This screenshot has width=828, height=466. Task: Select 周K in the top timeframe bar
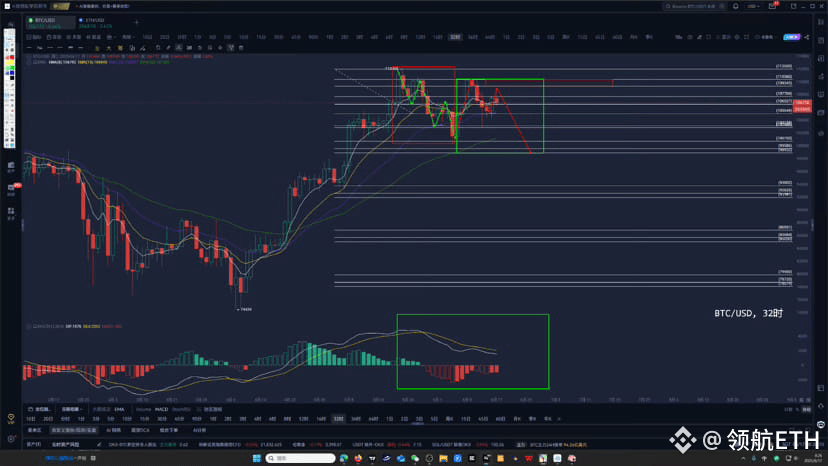point(566,37)
